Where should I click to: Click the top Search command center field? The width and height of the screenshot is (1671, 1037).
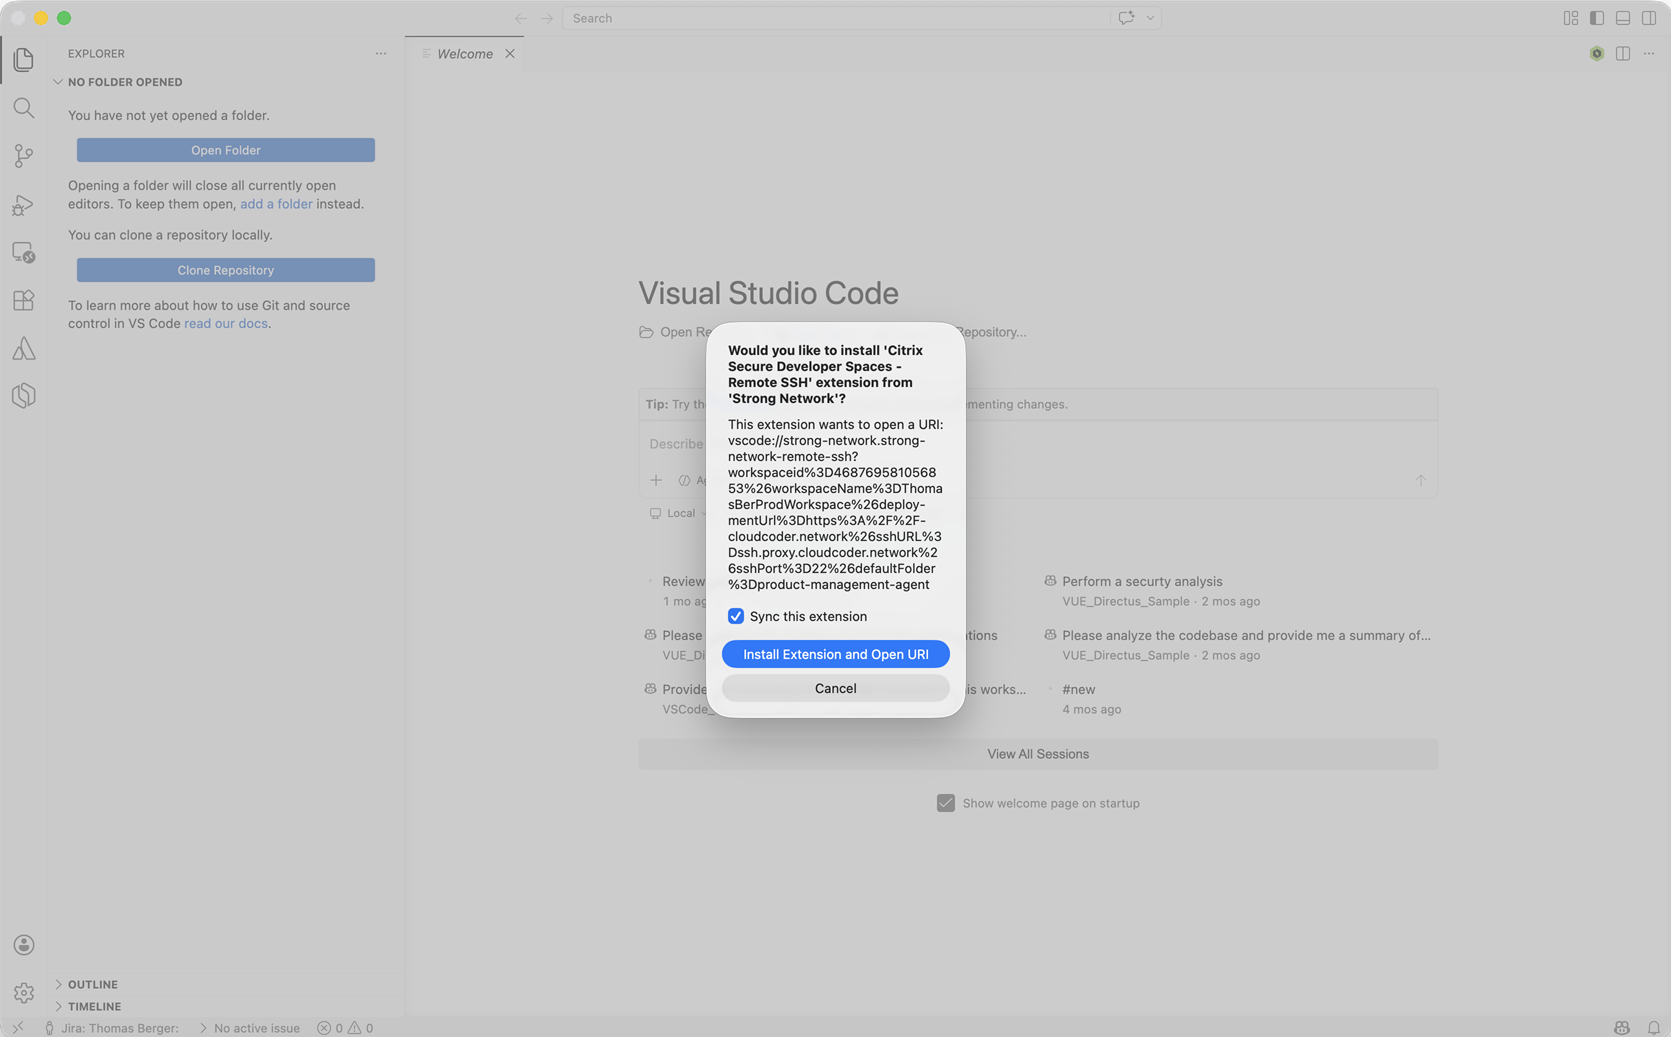click(836, 18)
